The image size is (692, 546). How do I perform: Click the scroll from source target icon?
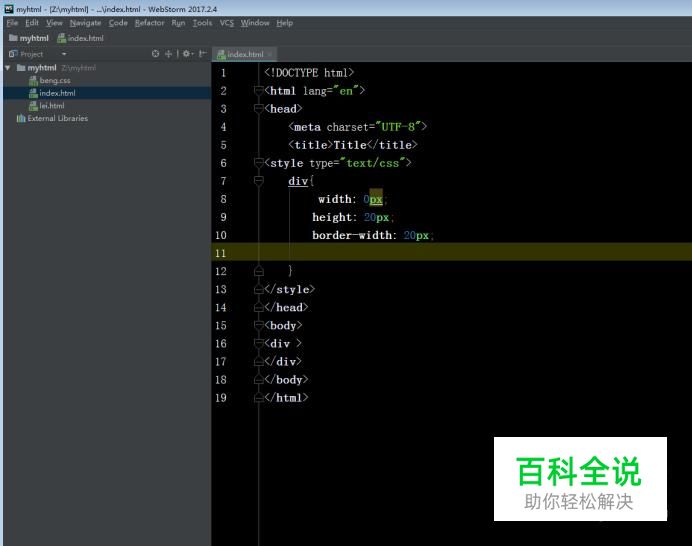pos(155,54)
